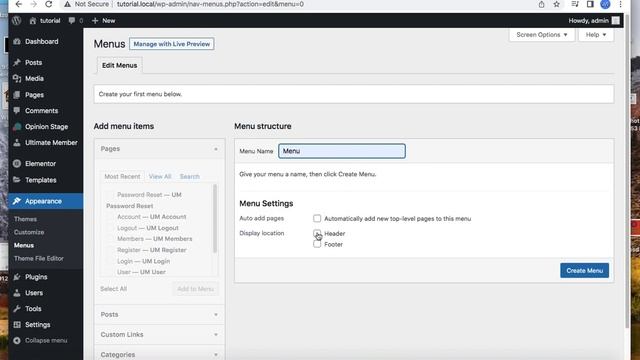Viewport: 640px width, 360px height.
Task: Open Settings in the sidebar
Action: [x=38, y=324]
